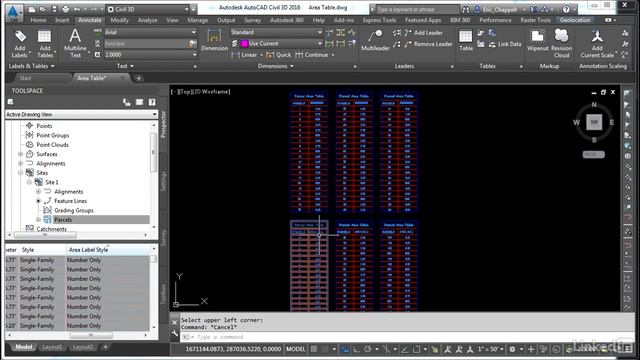Insert a Table from Tables panel

466,40
